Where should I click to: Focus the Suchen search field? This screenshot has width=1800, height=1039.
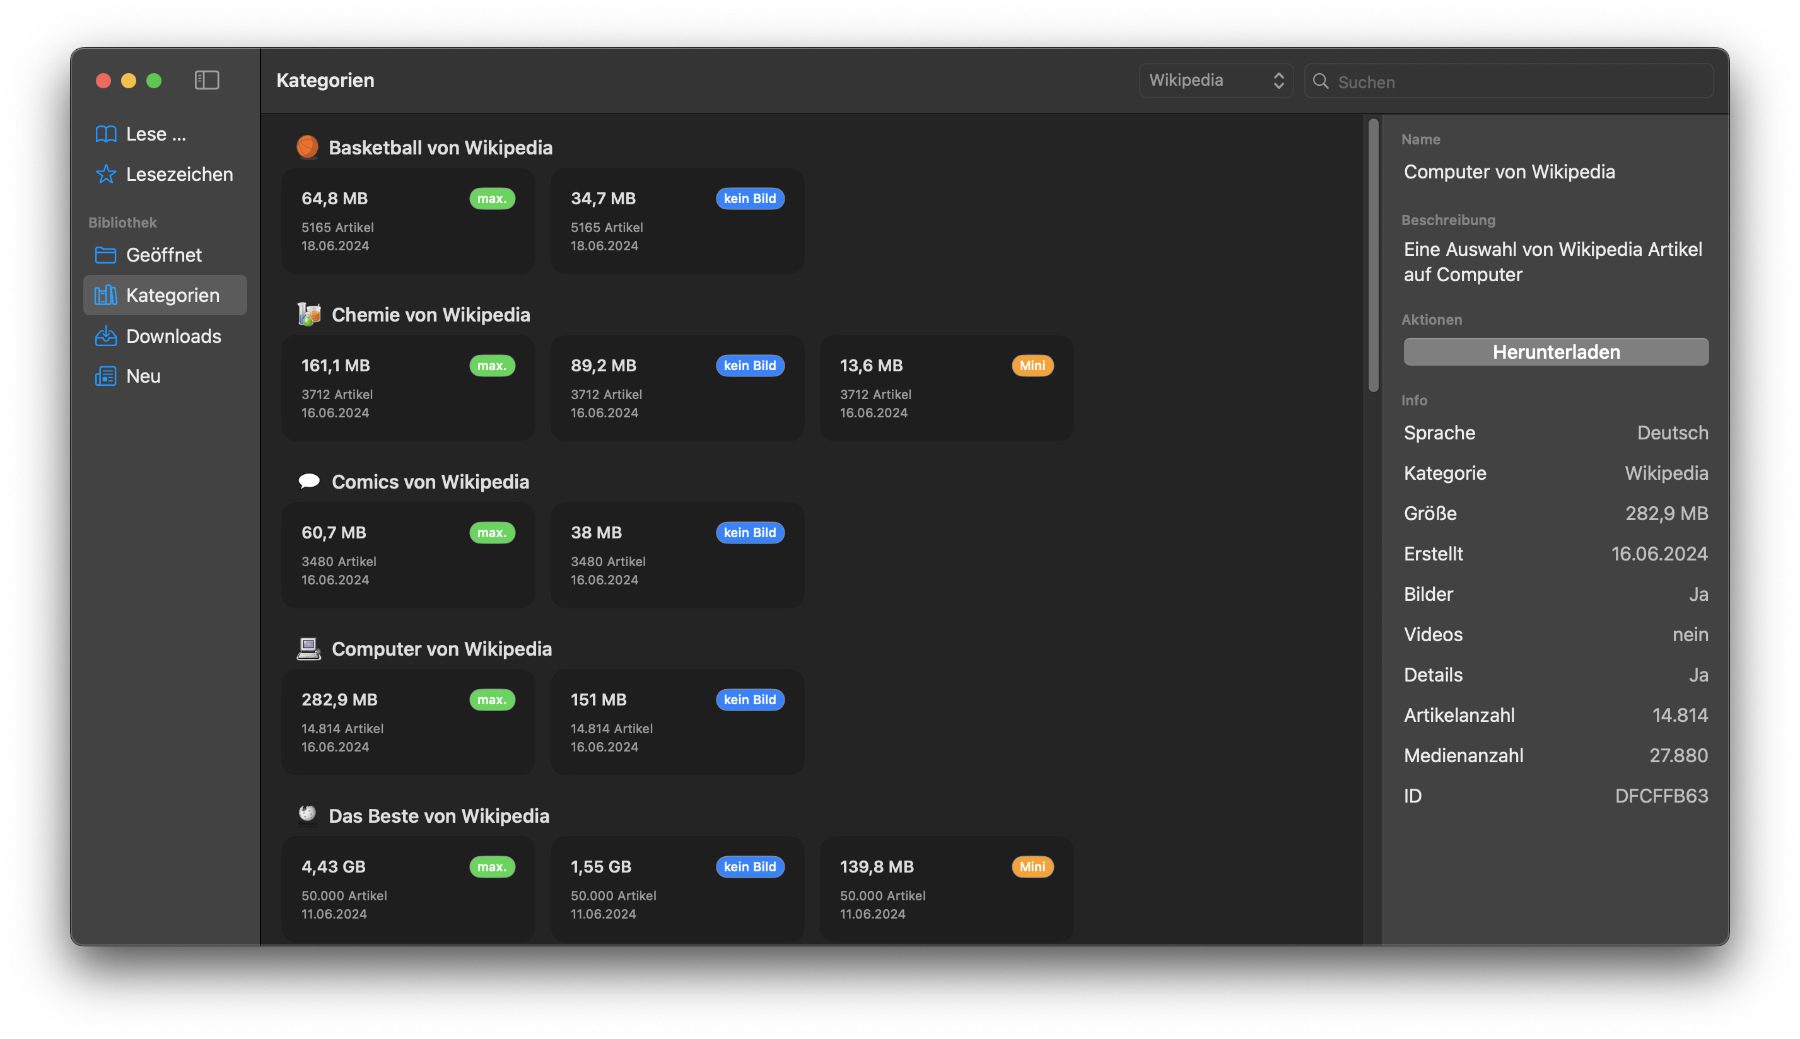coord(1509,81)
